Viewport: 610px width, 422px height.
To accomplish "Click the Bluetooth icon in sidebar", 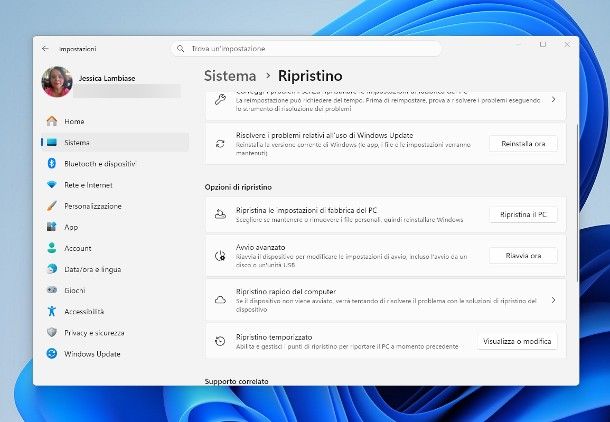I will point(52,163).
